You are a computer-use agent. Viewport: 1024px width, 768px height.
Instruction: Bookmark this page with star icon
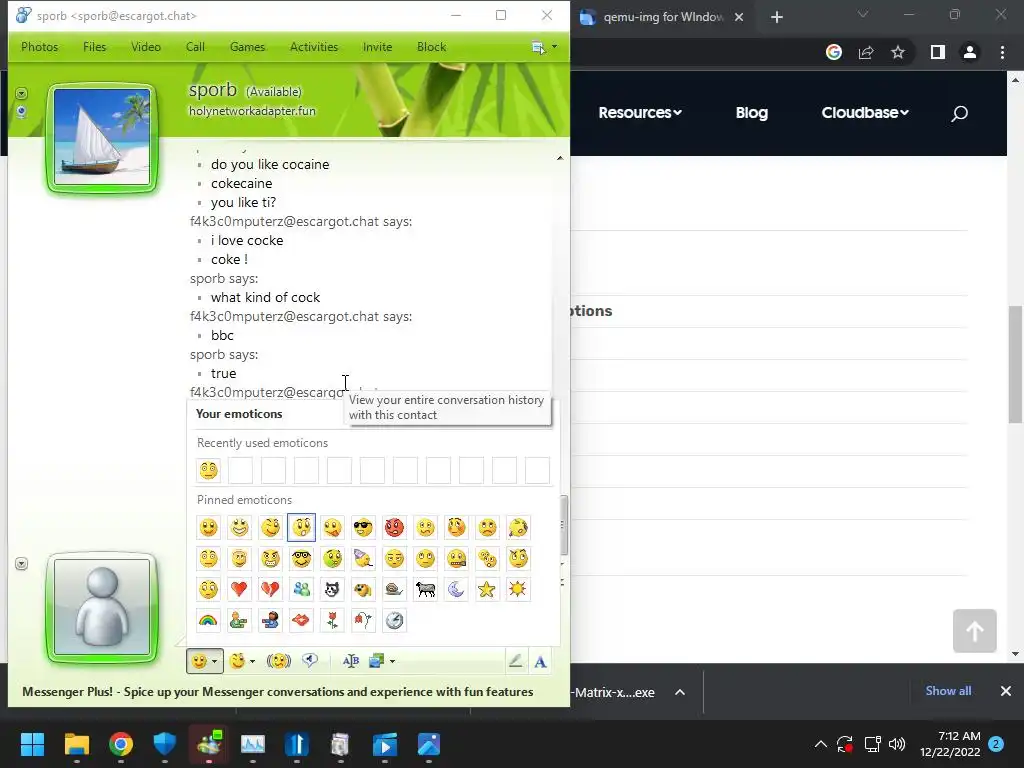point(898,52)
